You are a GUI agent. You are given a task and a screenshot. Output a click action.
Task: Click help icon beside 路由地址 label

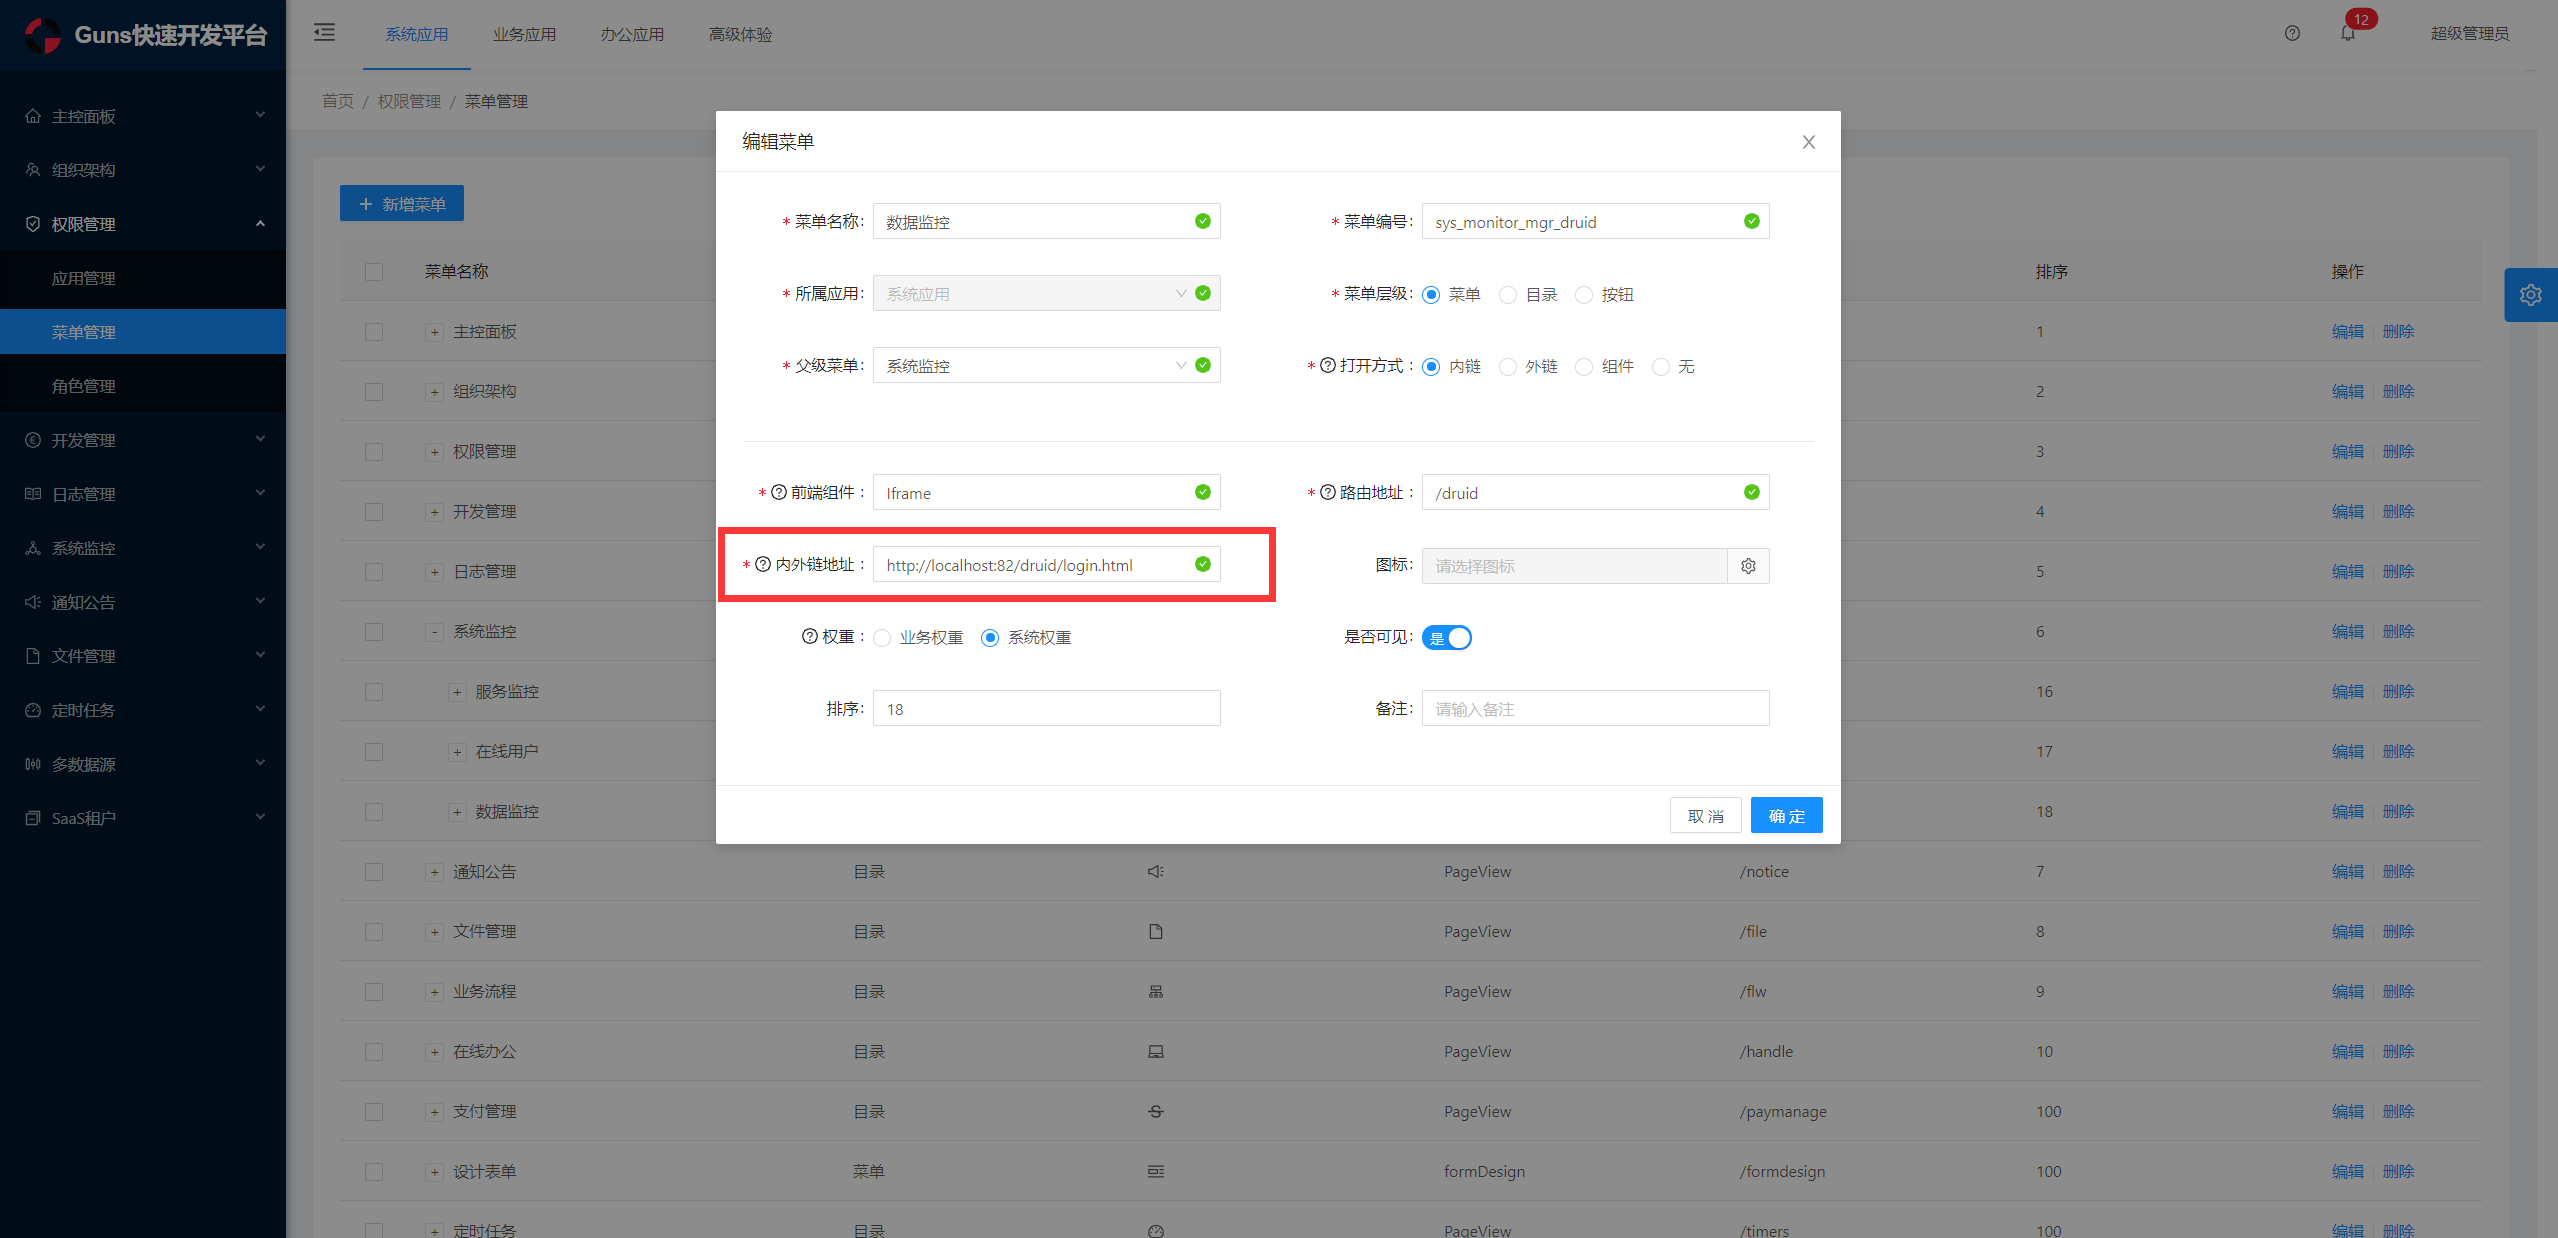[x=1328, y=493]
